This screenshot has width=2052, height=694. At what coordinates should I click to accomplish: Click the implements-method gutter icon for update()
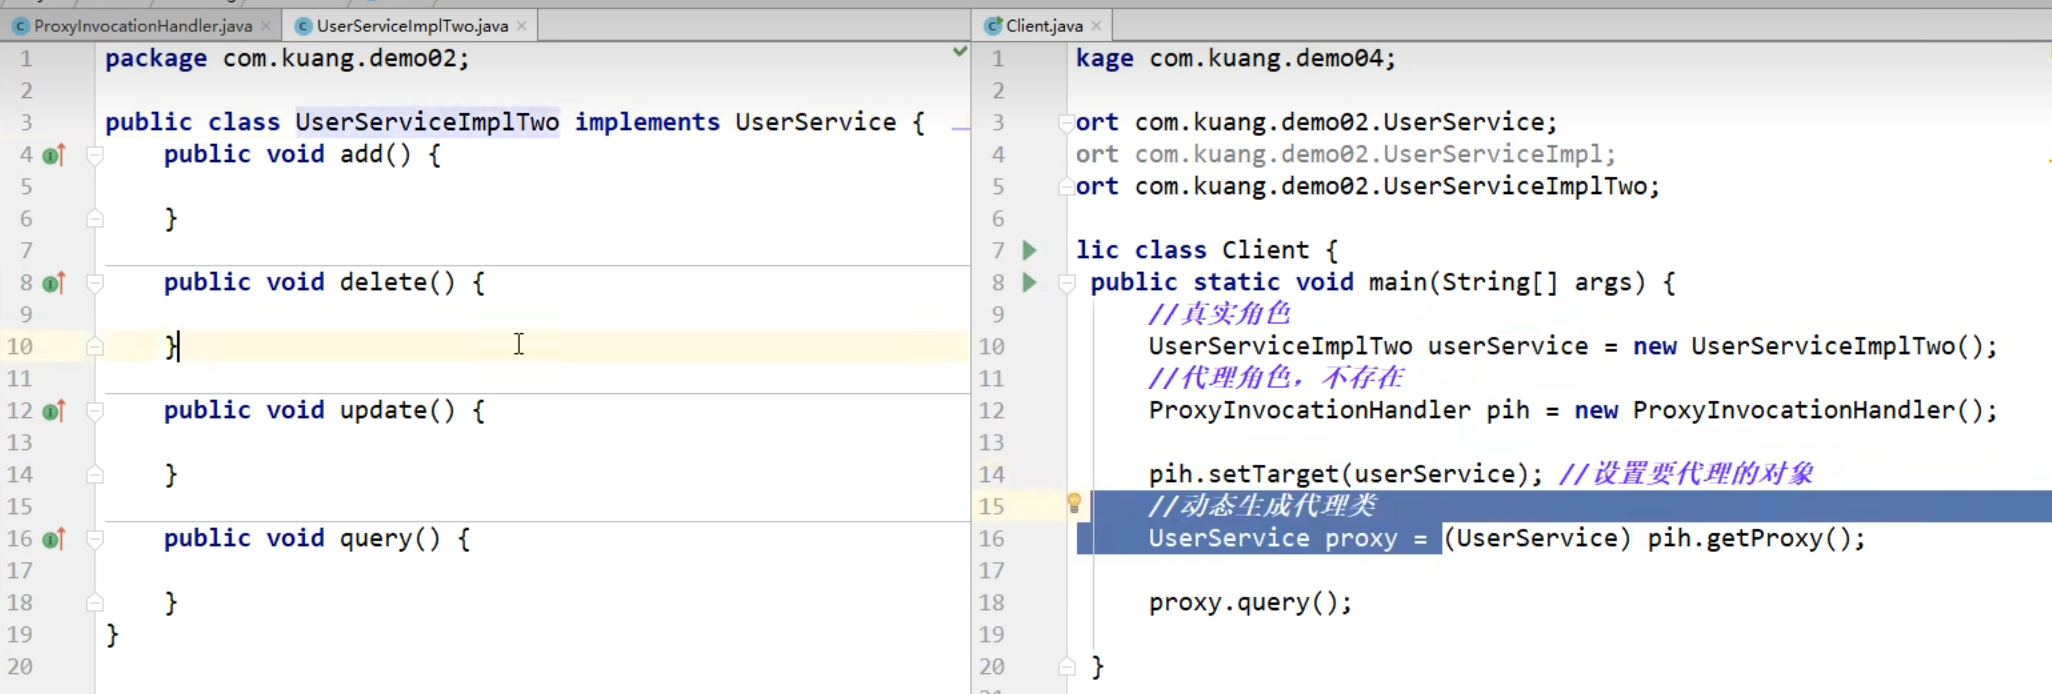pyautogui.click(x=54, y=411)
